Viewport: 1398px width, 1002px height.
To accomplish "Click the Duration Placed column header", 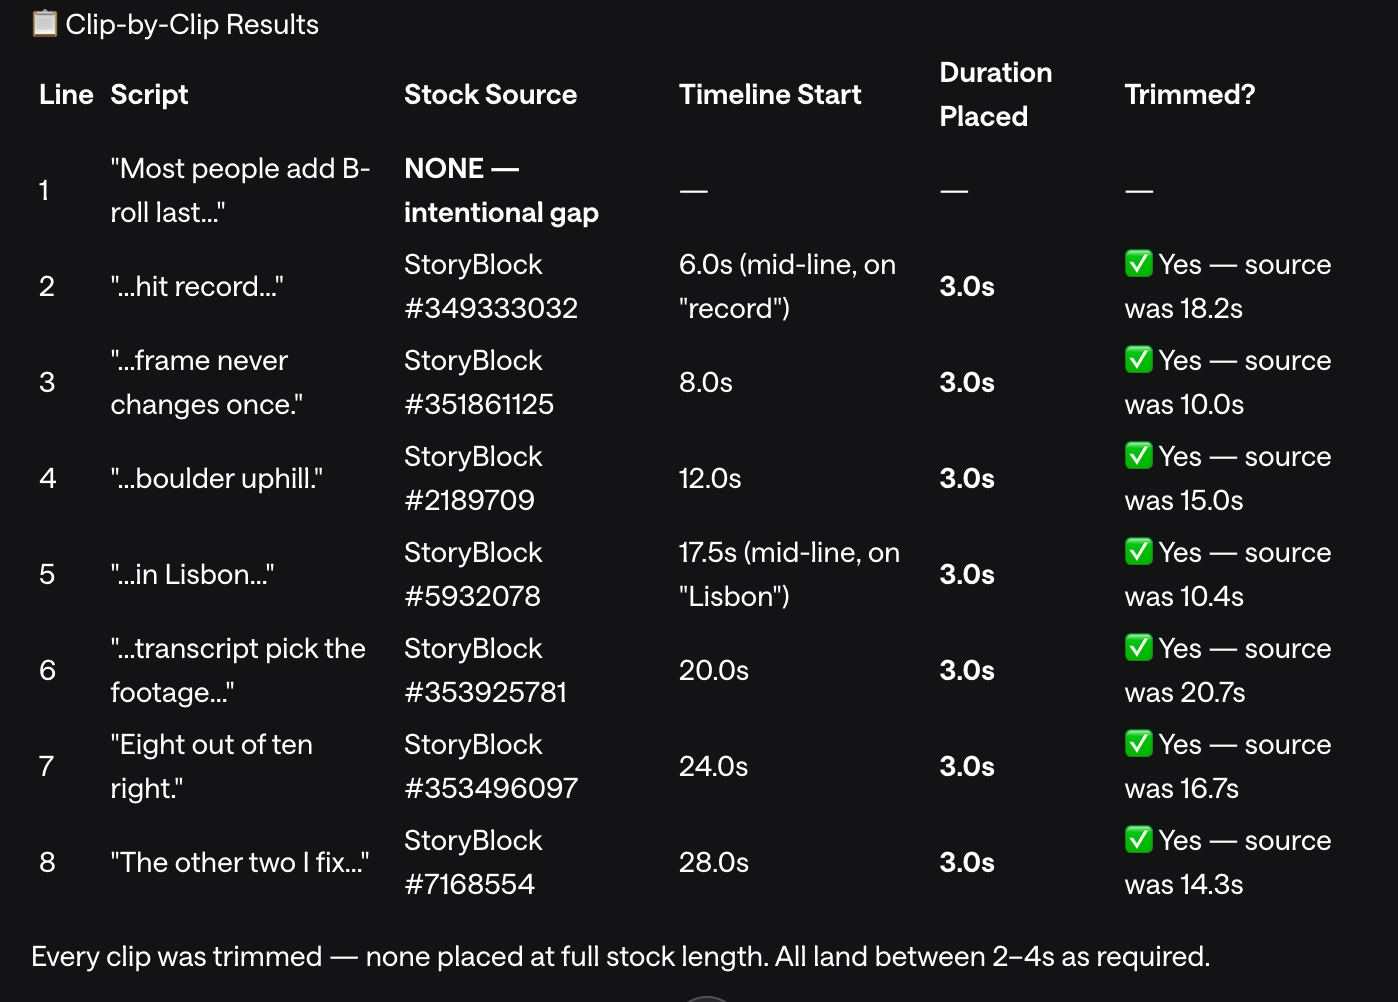I will click(995, 94).
